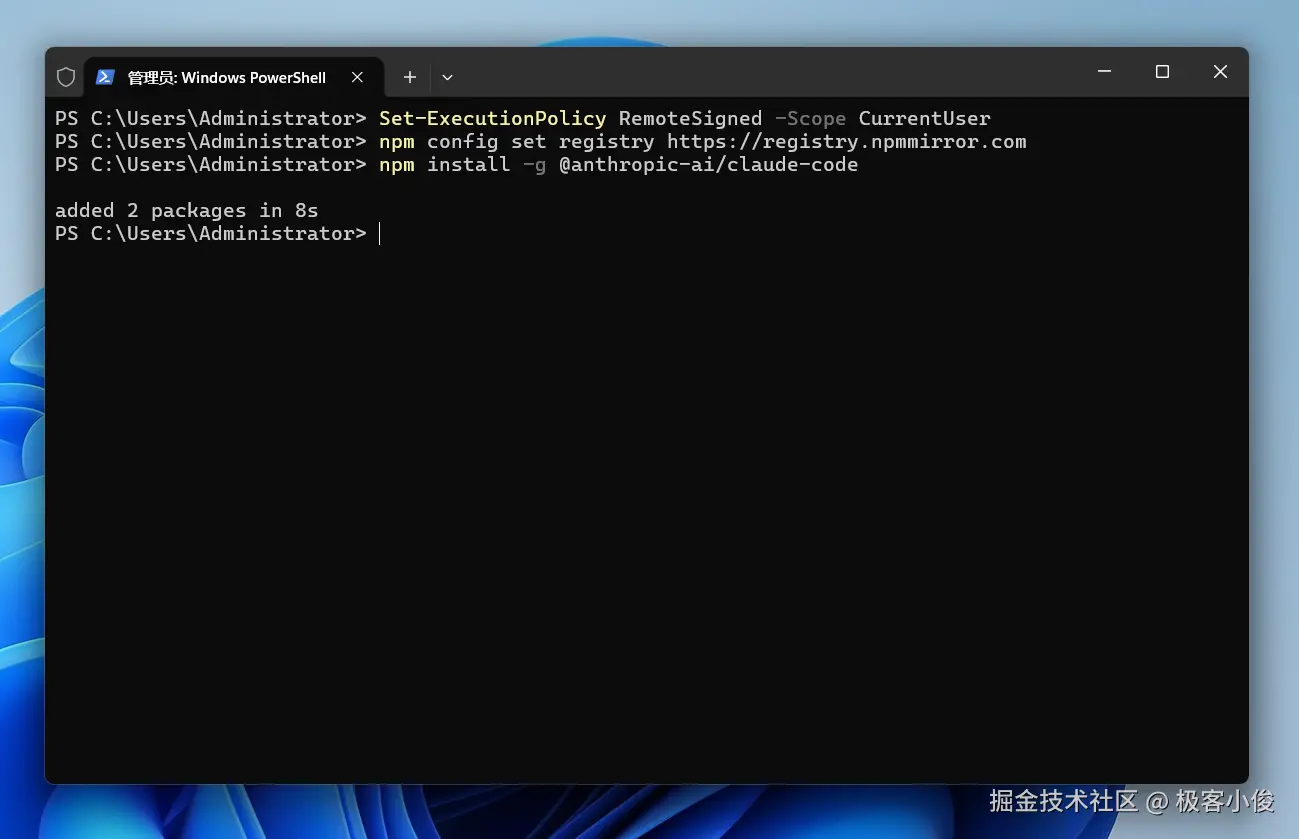Click the CurrentUser value text
This screenshot has height=839, width=1299.
point(924,118)
